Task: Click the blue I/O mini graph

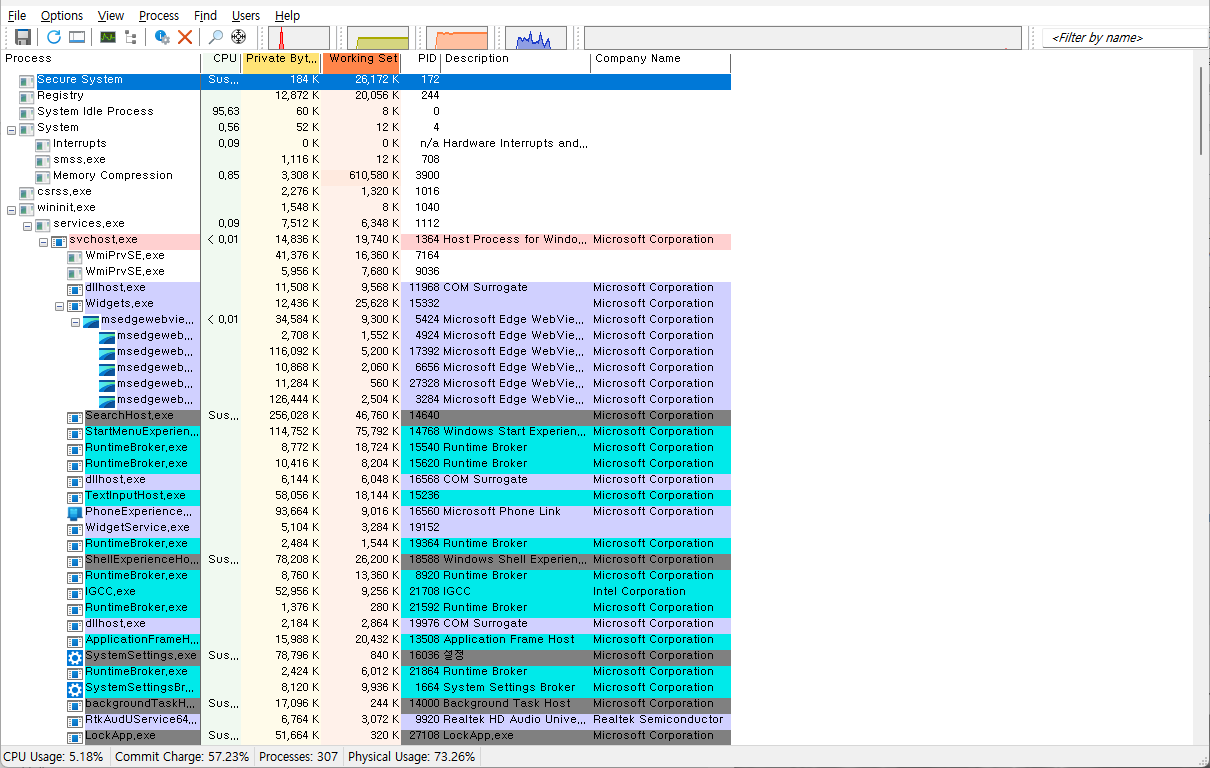Action: pyautogui.click(x=536, y=38)
